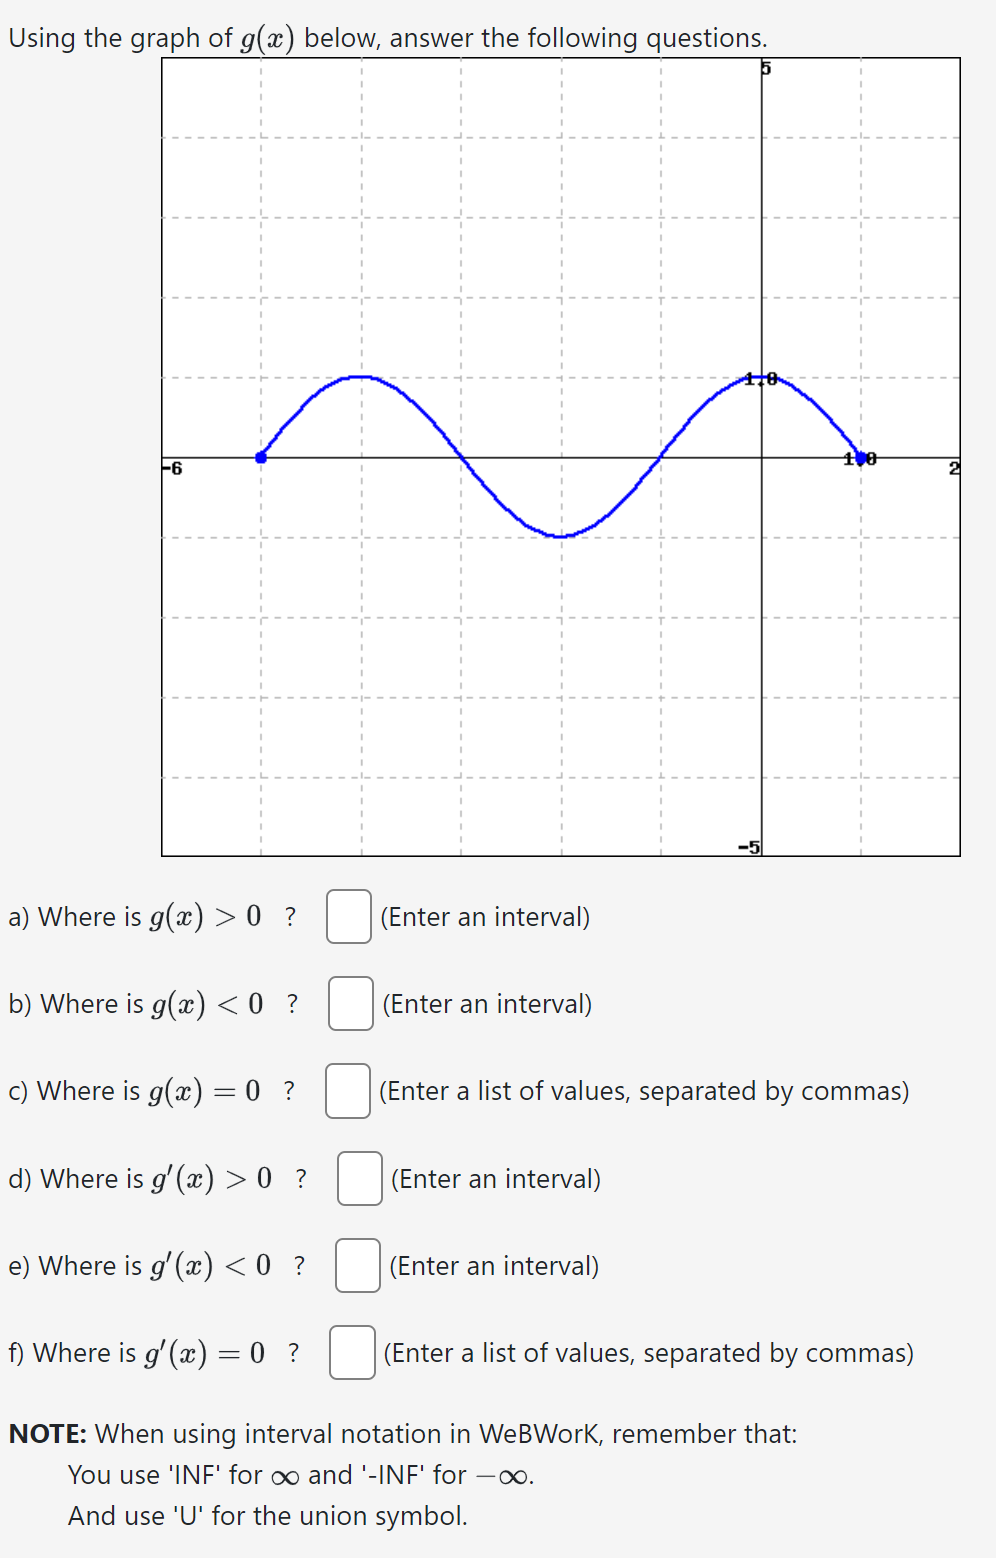Click where the curve crosses the x-axis midway
The image size is (996, 1558).
point(461,457)
